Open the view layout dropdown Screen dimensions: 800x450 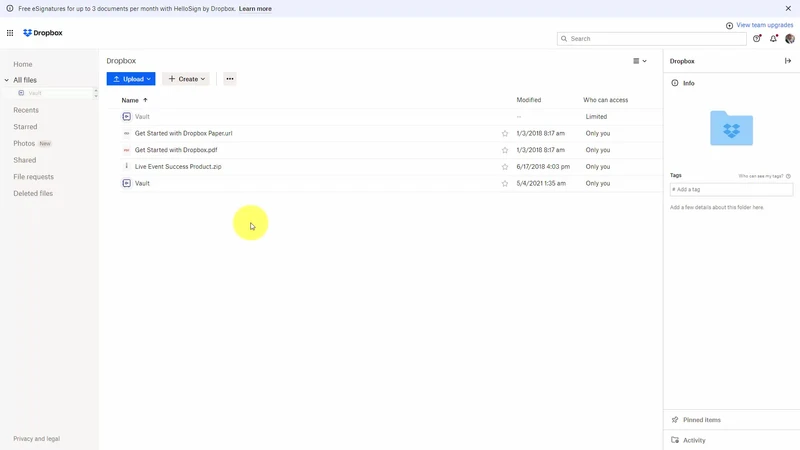(x=640, y=61)
